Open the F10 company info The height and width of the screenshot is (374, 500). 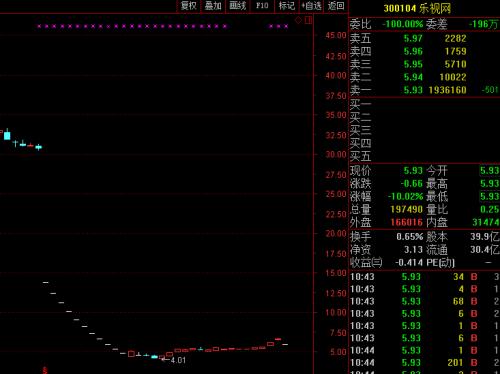pos(262,6)
